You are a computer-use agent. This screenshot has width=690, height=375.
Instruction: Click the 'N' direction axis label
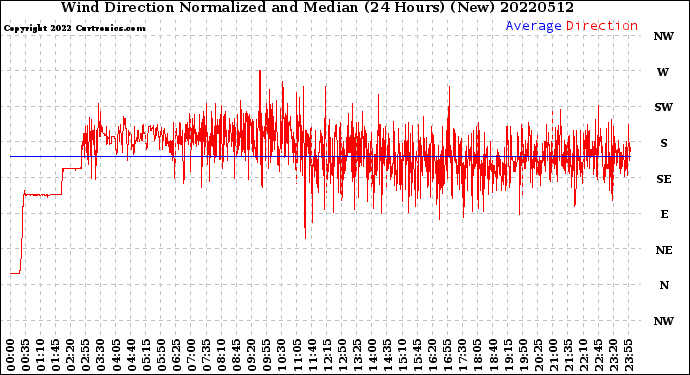coord(664,285)
